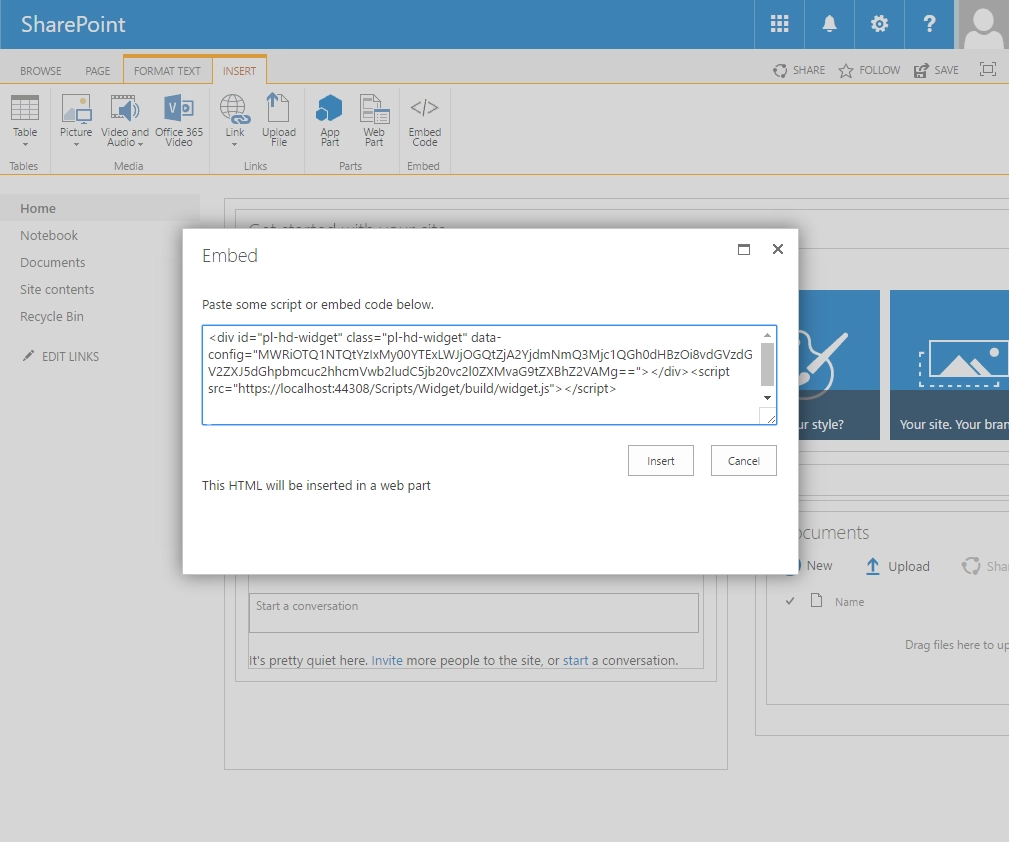The width and height of the screenshot is (1009, 842).
Task: Click Start a conversation input box
Action: pos(474,612)
